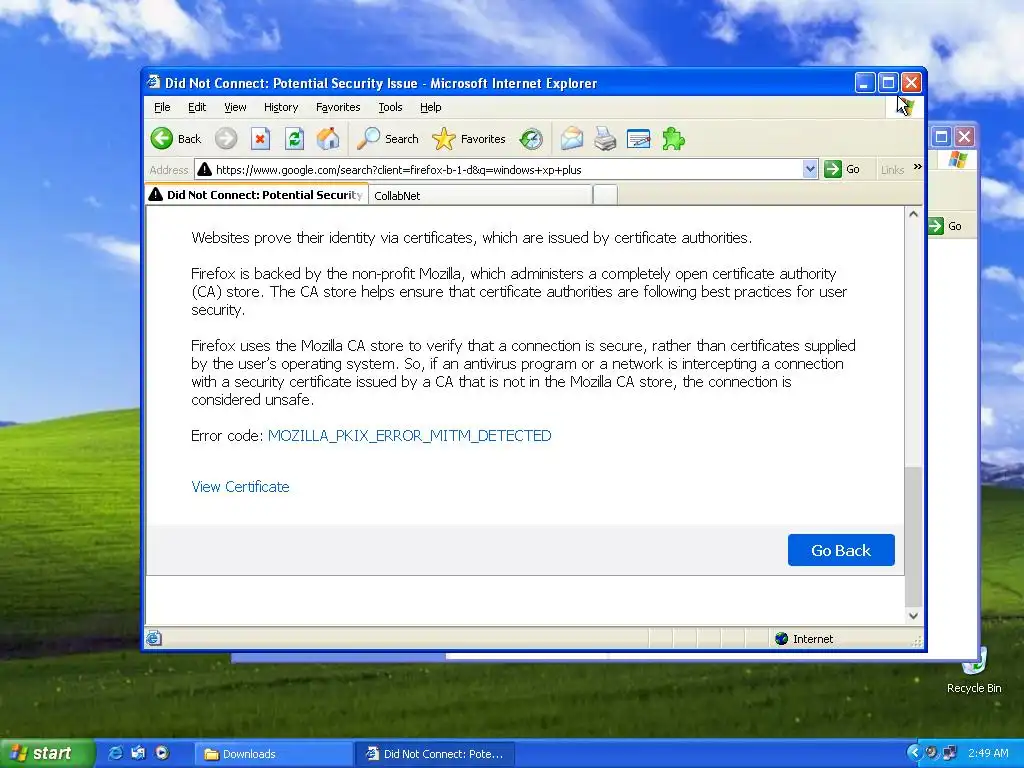This screenshot has width=1024, height=768.
Task: Click the 2:49 AM clock
Action: pyautogui.click(x=989, y=754)
